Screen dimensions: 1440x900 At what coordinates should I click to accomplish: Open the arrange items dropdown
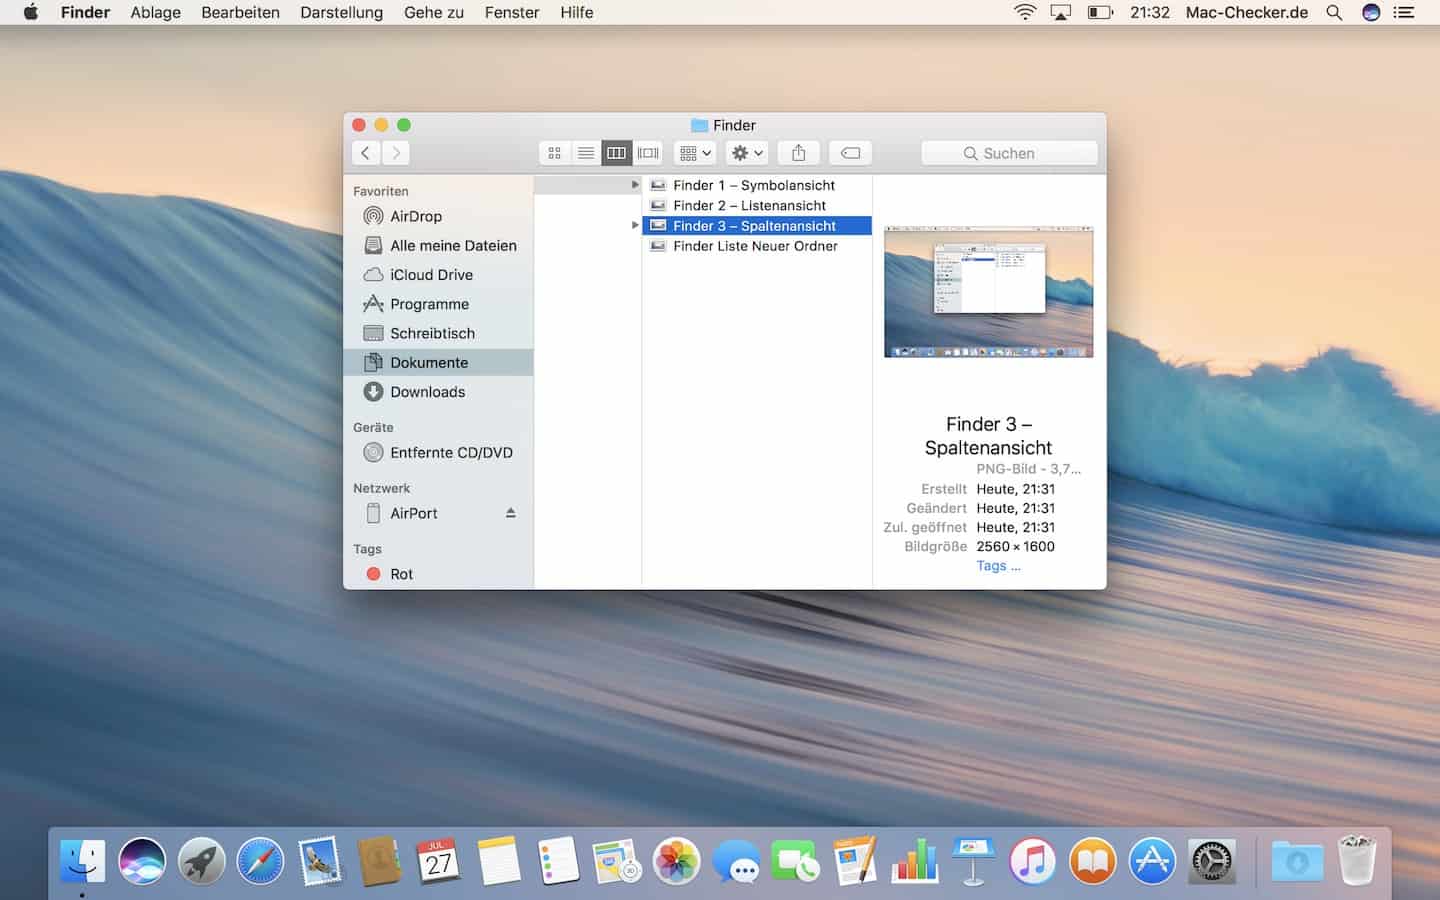coord(695,153)
